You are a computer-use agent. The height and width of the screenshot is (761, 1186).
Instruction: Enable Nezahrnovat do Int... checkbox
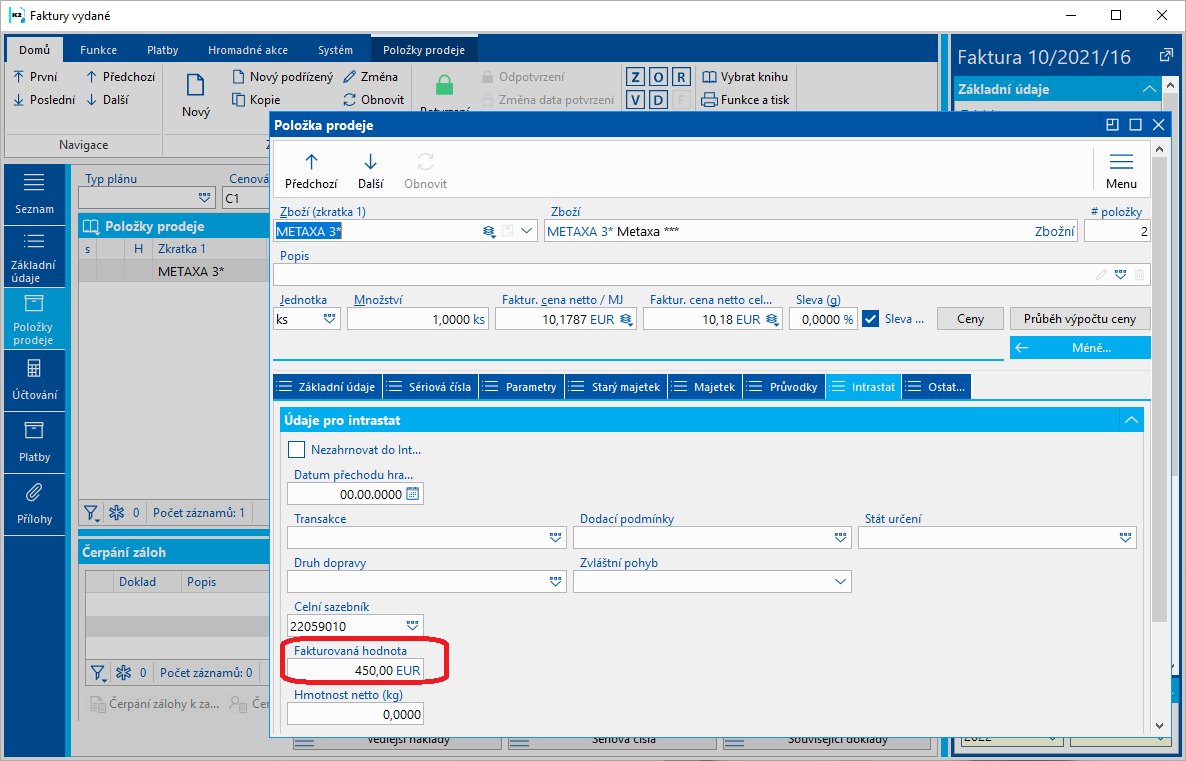pos(296,450)
